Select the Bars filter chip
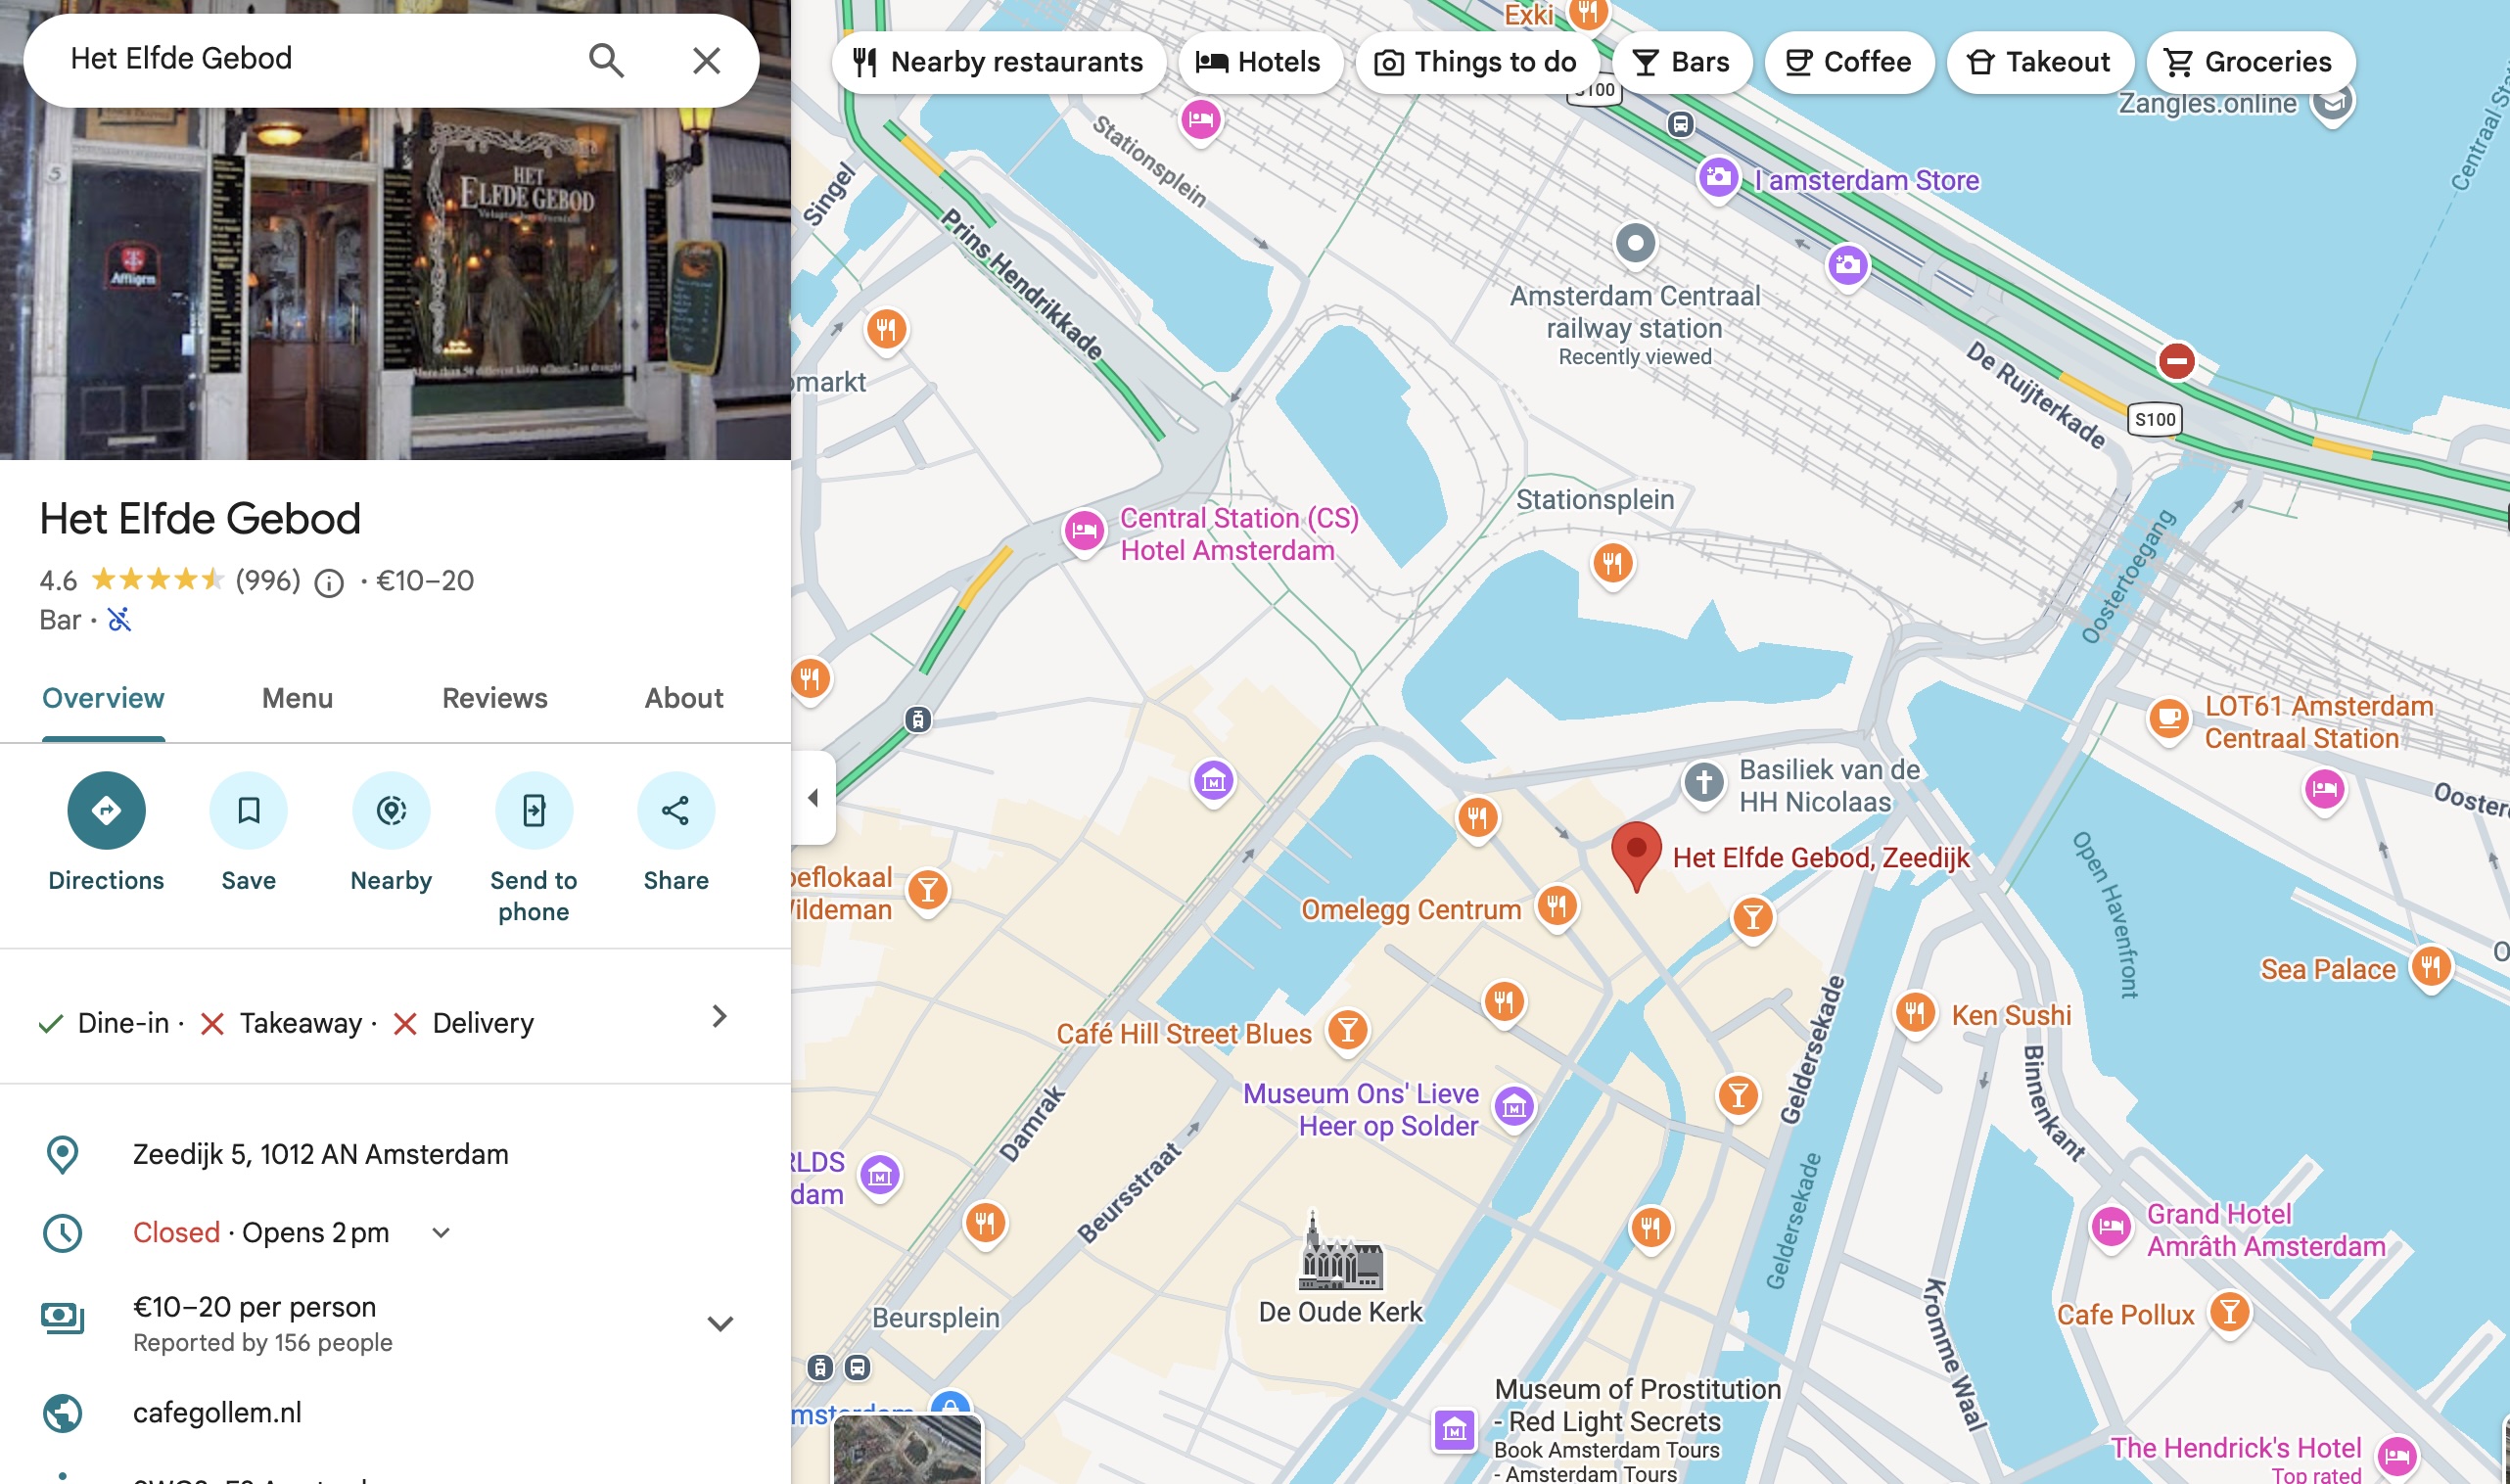 (1682, 62)
